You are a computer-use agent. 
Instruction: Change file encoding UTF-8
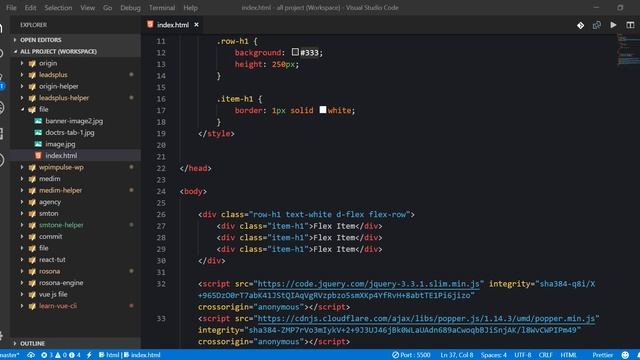522,355
